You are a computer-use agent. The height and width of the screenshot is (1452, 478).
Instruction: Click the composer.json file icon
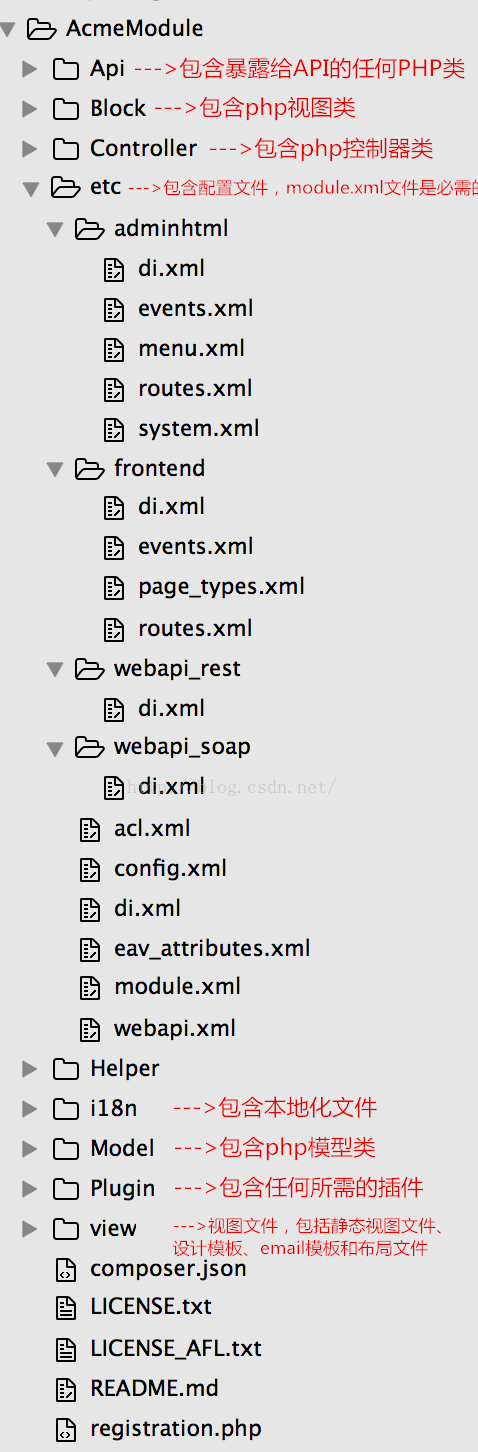point(65,1269)
